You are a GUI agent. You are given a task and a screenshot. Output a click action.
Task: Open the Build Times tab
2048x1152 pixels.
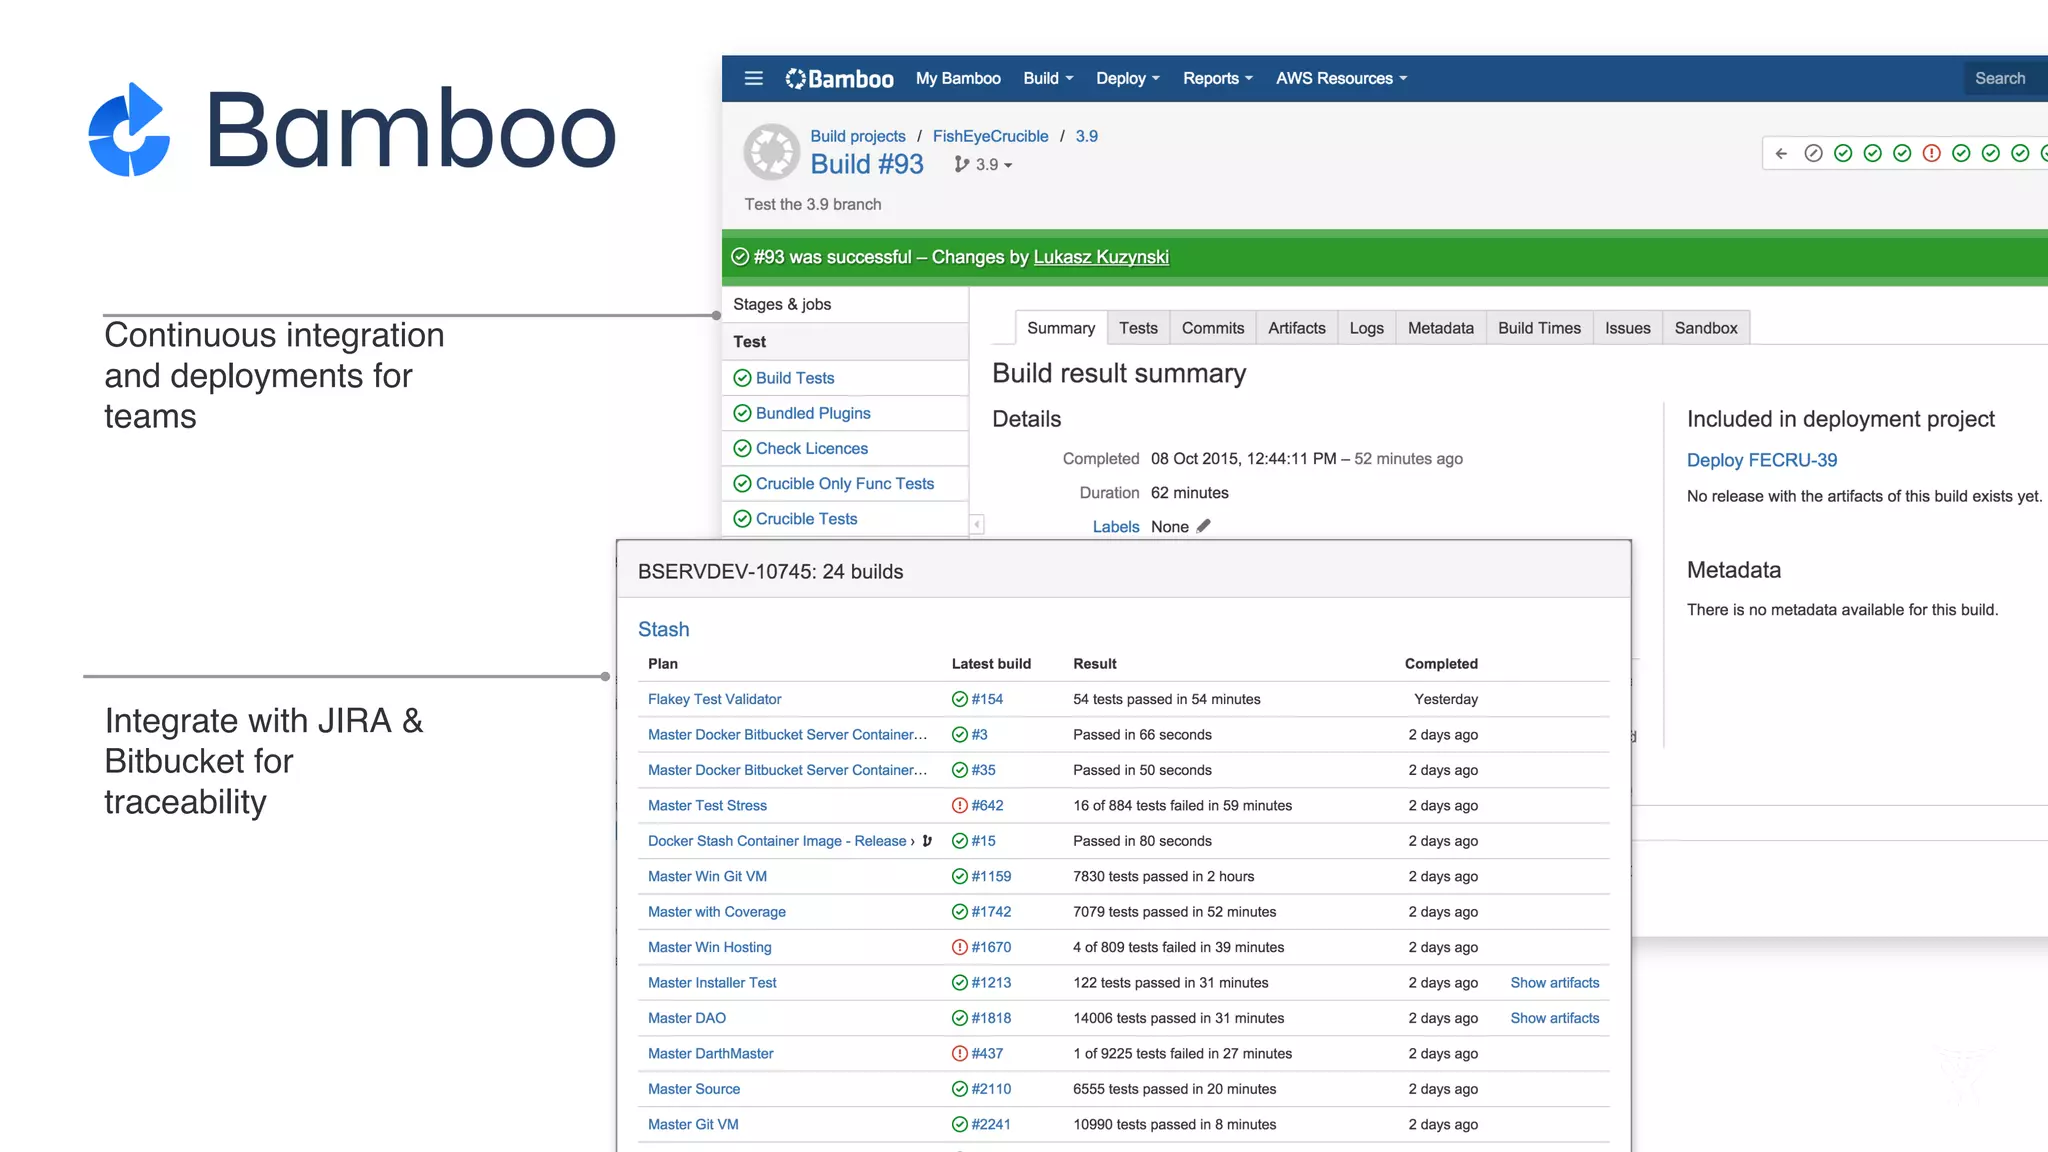click(1539, 328)
